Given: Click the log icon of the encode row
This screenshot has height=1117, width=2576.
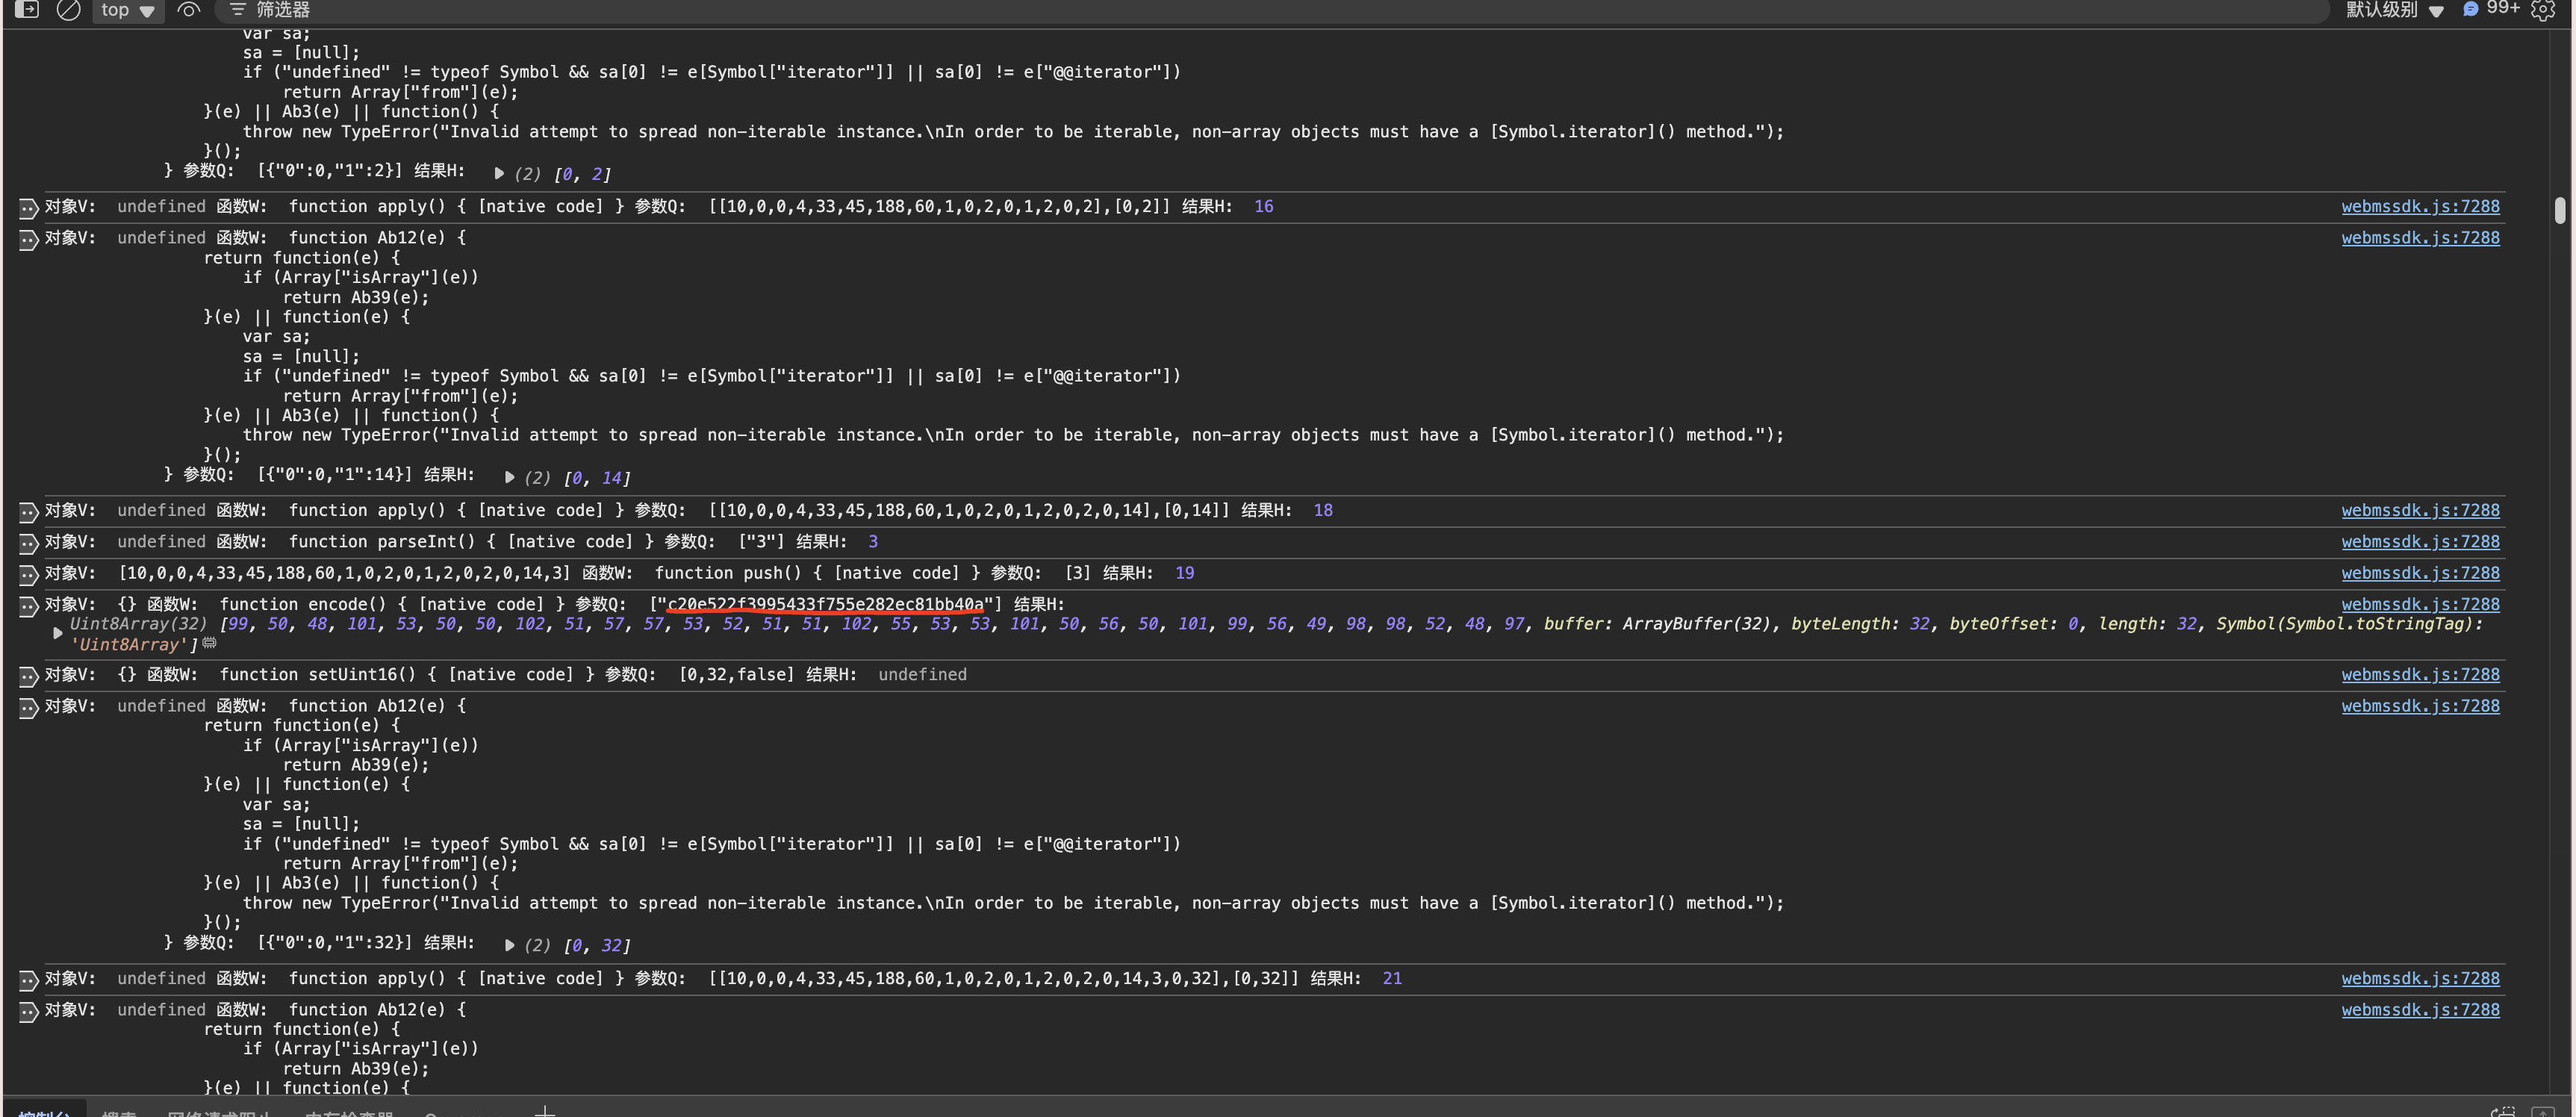Looking at the screenshot, I should 28,606.
